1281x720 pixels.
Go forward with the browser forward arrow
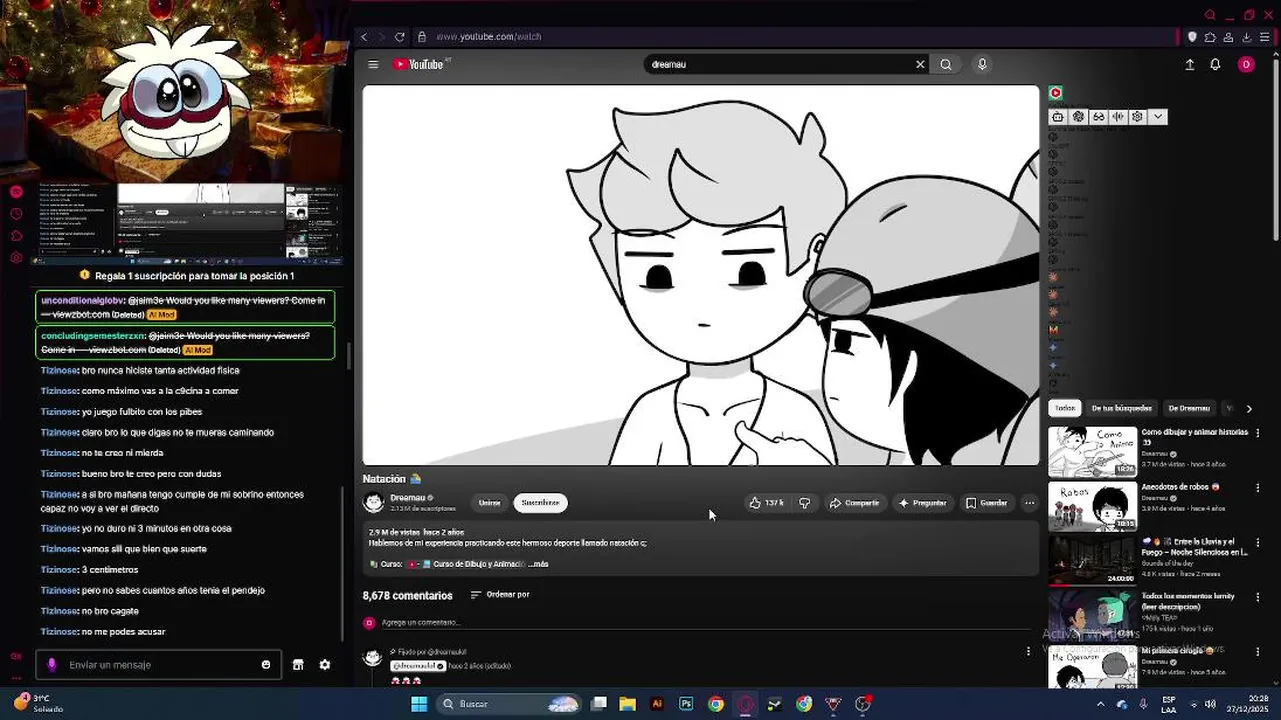(382, 36)
